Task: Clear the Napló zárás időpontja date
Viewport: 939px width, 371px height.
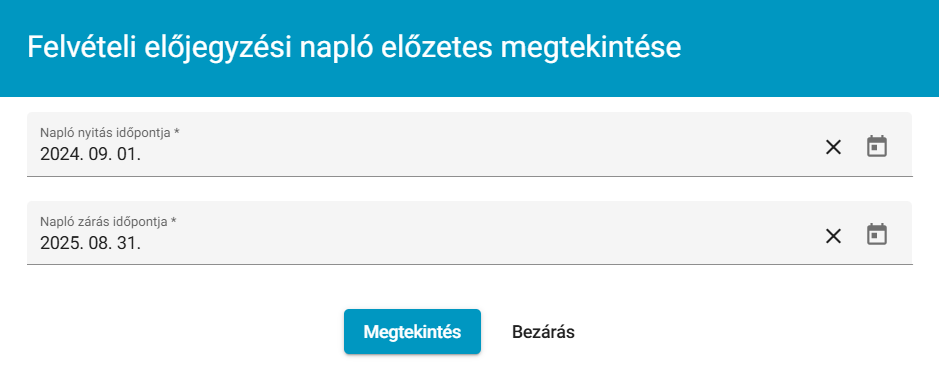Action: [833, 236]
